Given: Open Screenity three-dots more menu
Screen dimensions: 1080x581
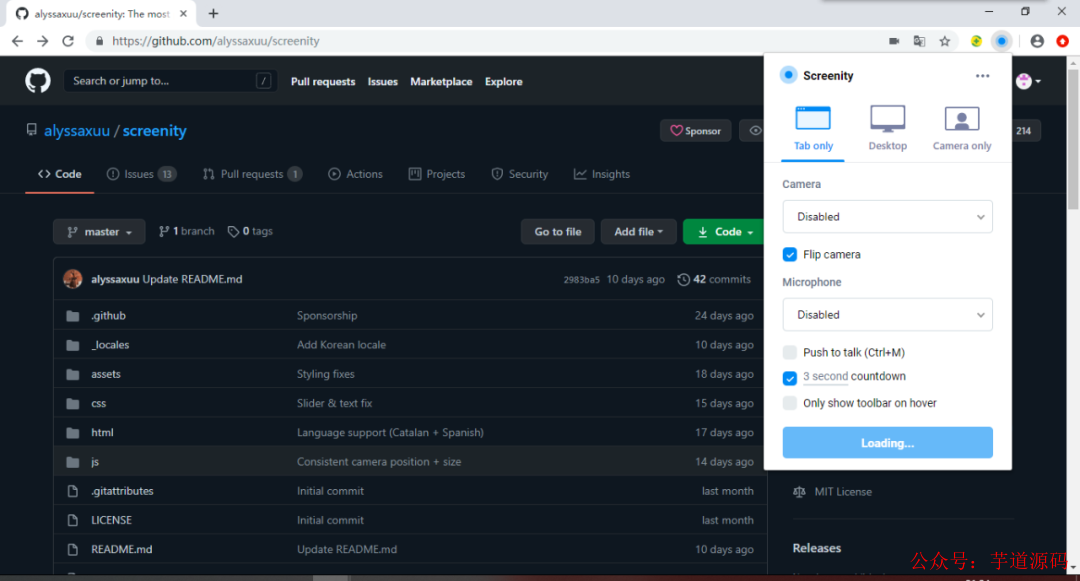Looking at the screenshot, I should pos(982,76).
